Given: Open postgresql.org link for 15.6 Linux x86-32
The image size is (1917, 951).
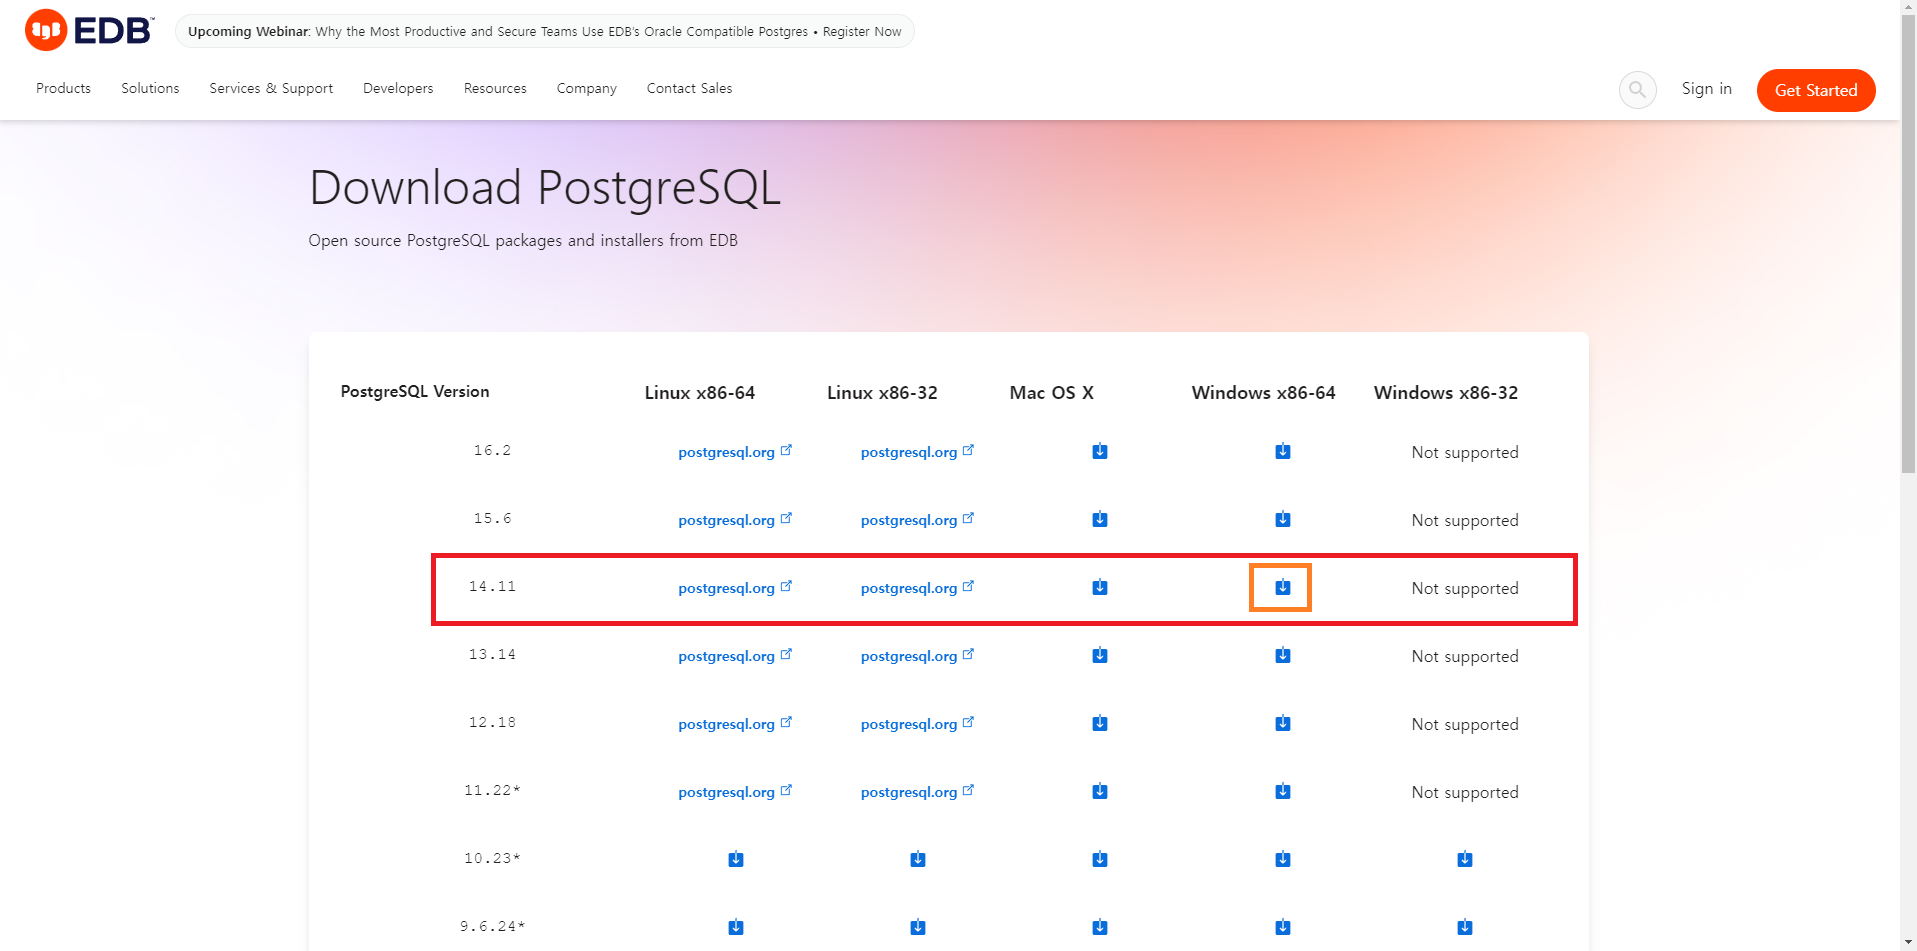Looking at the screenshot, I should click(x=917, y=520).
